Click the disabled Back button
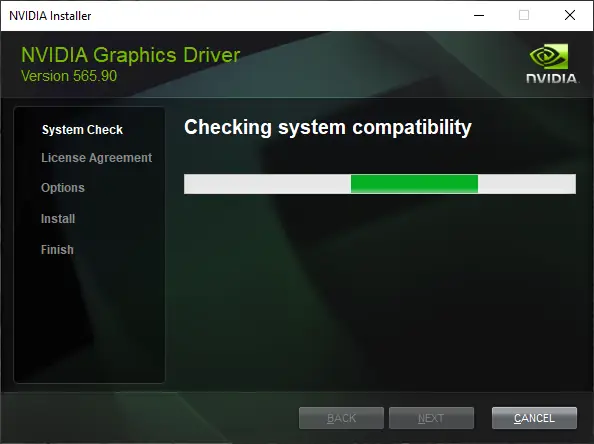 (x=341, y=418)
